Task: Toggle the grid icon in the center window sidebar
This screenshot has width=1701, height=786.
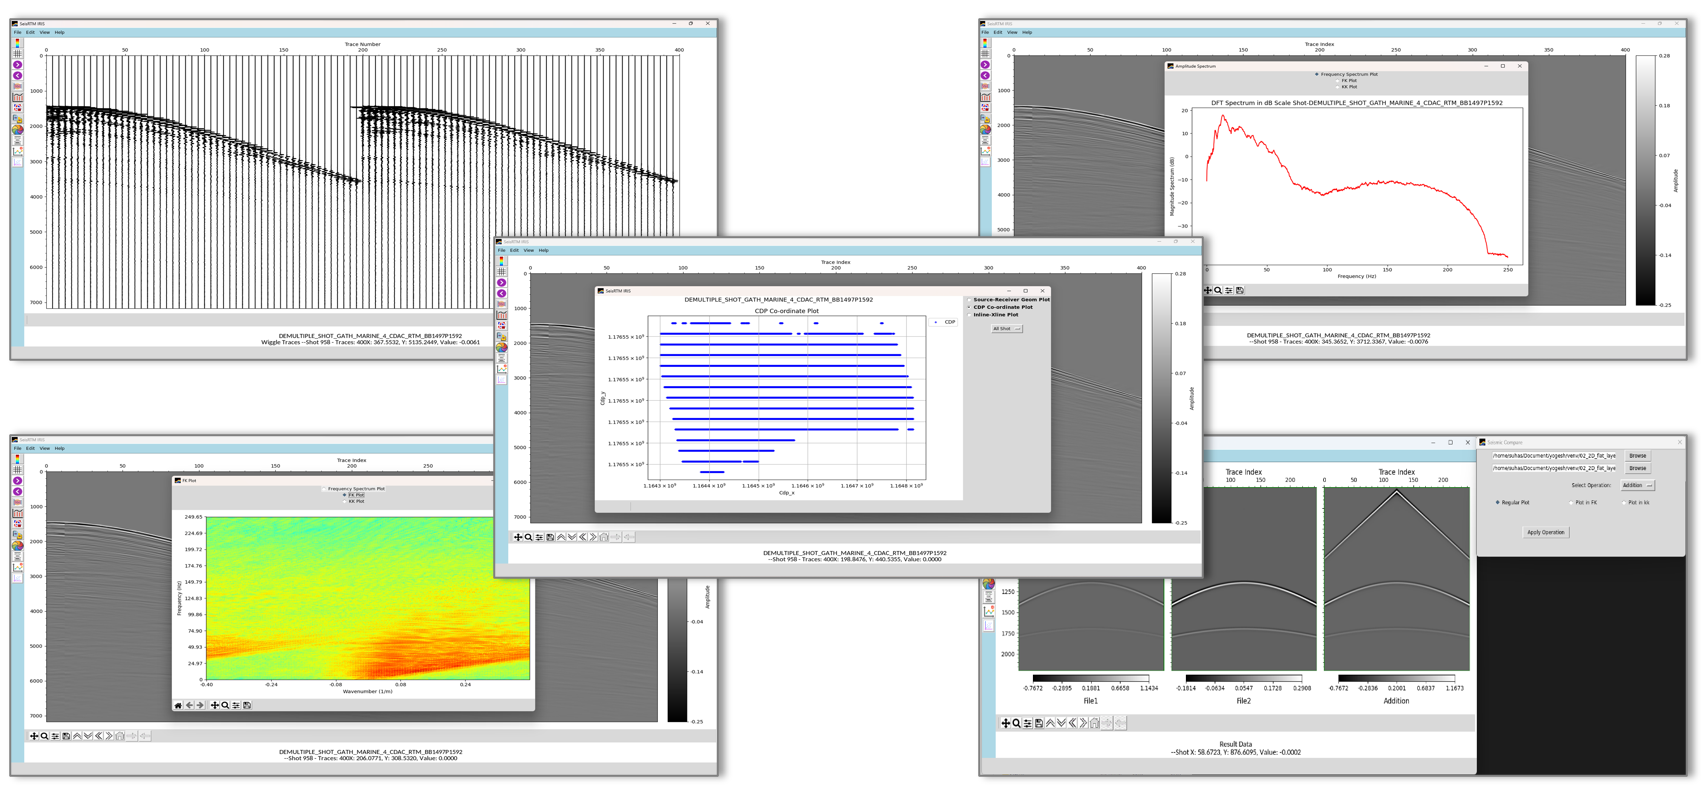Action: [501, 271]
